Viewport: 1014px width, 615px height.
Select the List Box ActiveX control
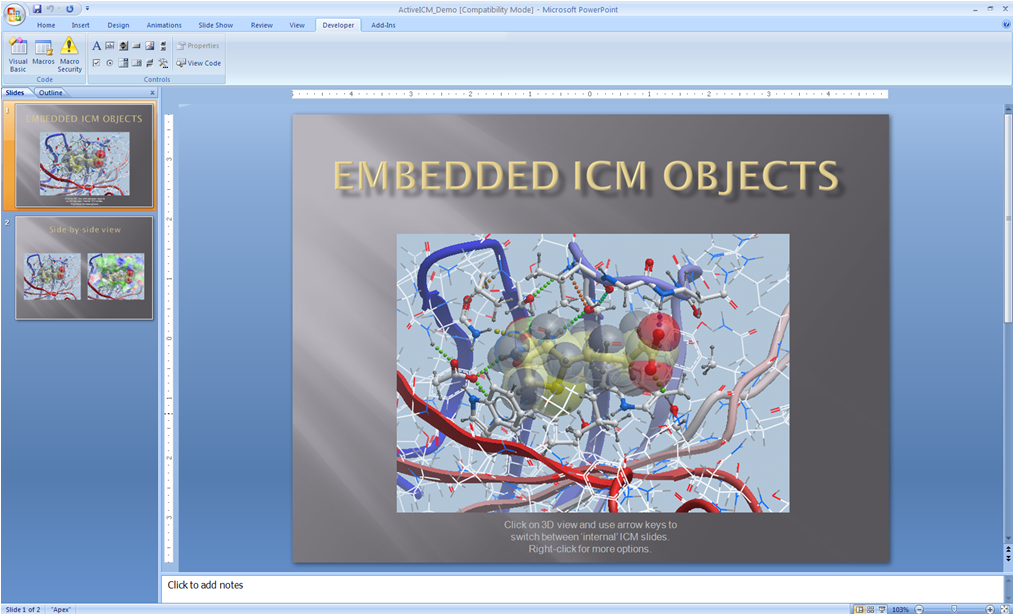click(x=136, y=63)
